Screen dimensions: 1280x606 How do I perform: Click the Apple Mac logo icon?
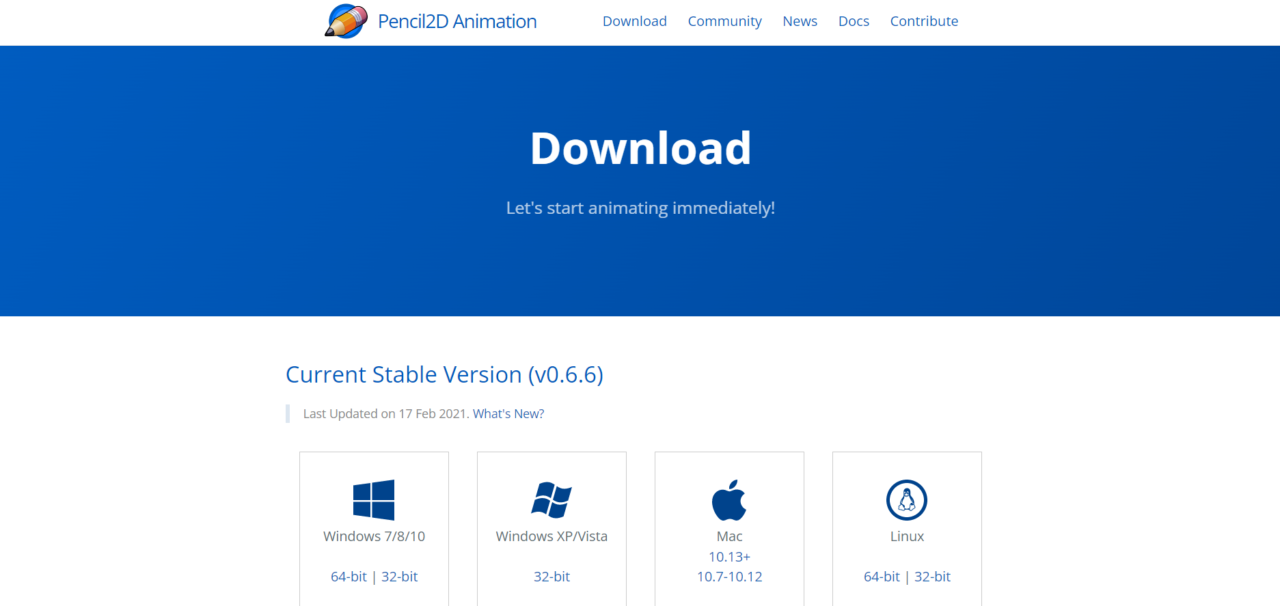(x=729, y=500)
